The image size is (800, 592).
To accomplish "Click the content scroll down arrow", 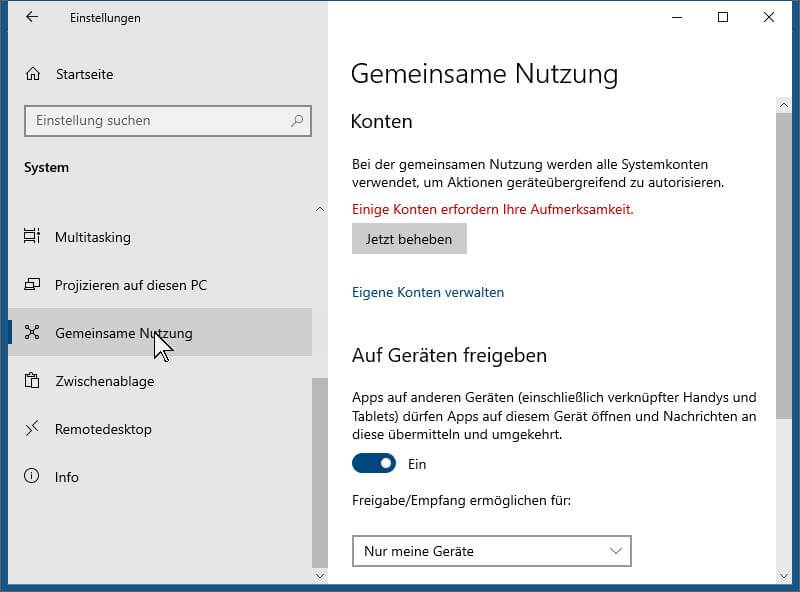I will pyautogui.click(x=784, y=576).
